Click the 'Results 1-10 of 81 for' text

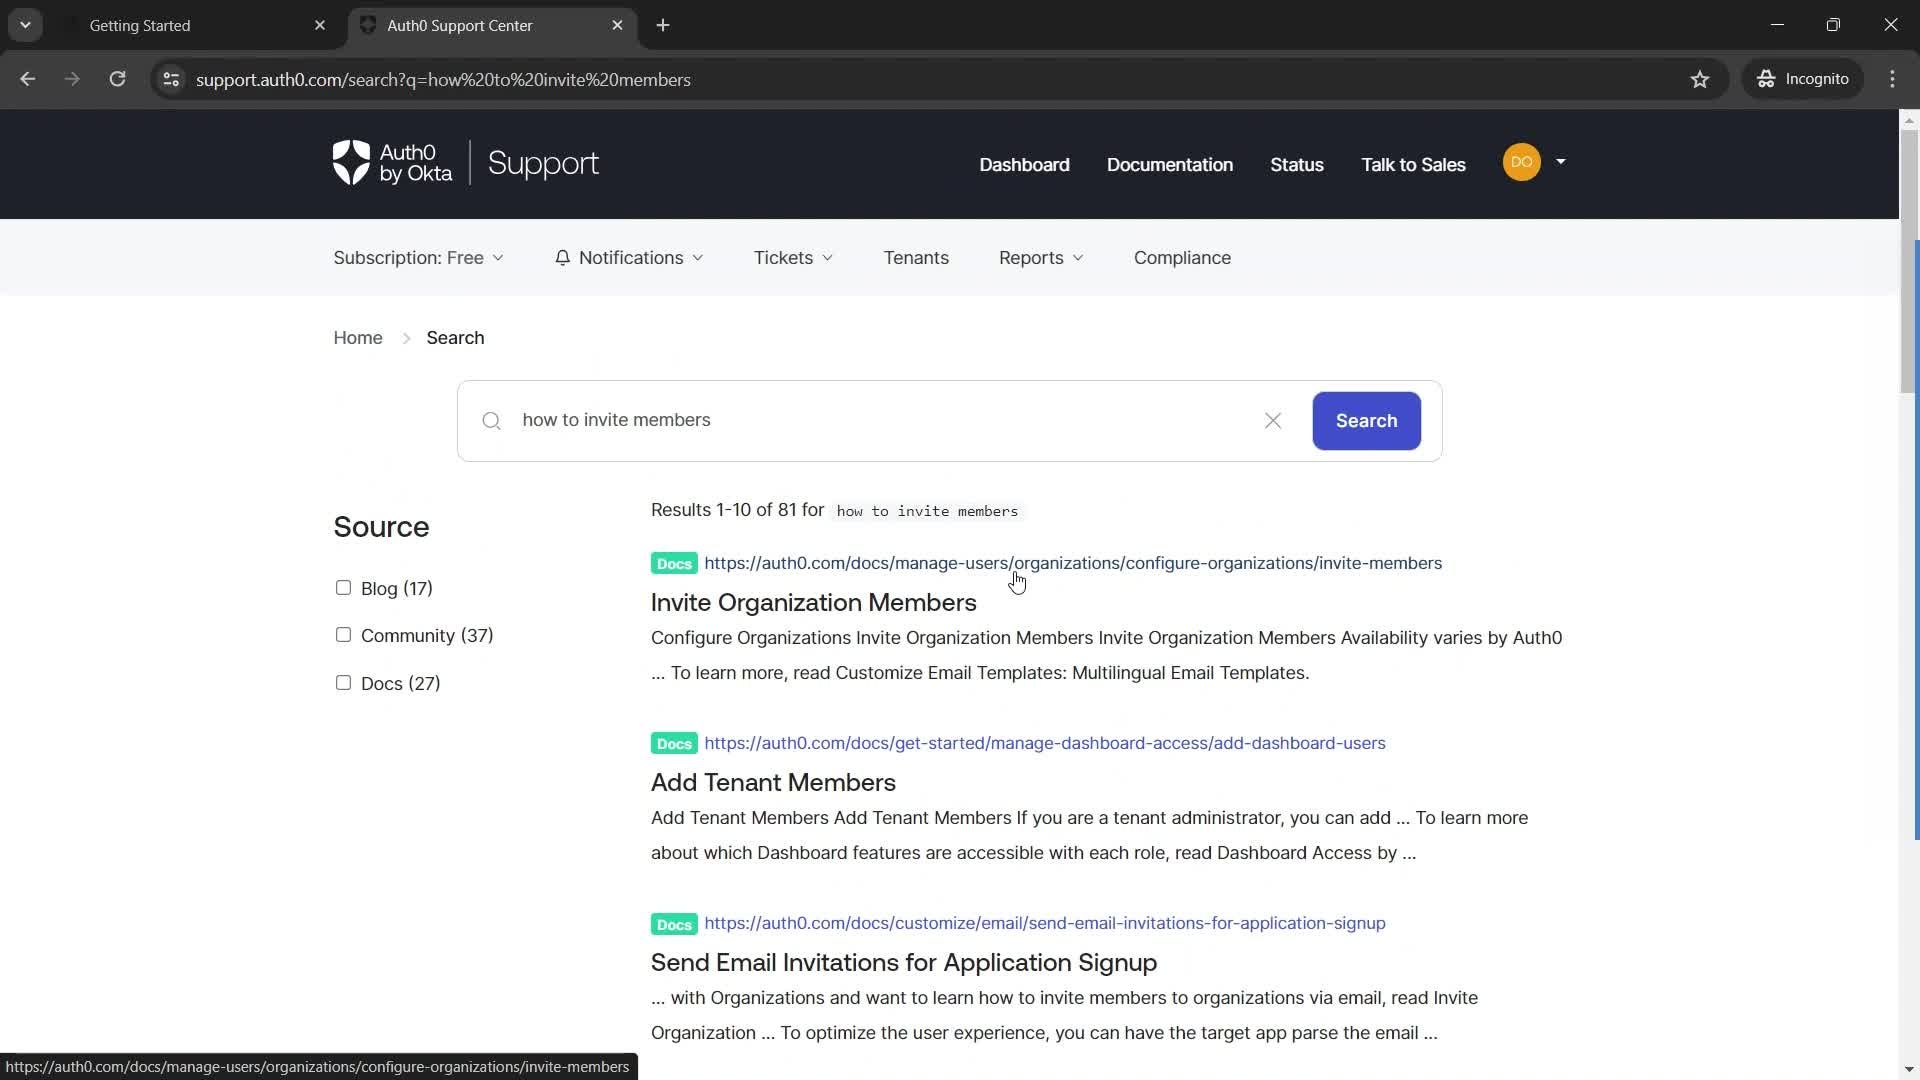click(x=737, y=510)
